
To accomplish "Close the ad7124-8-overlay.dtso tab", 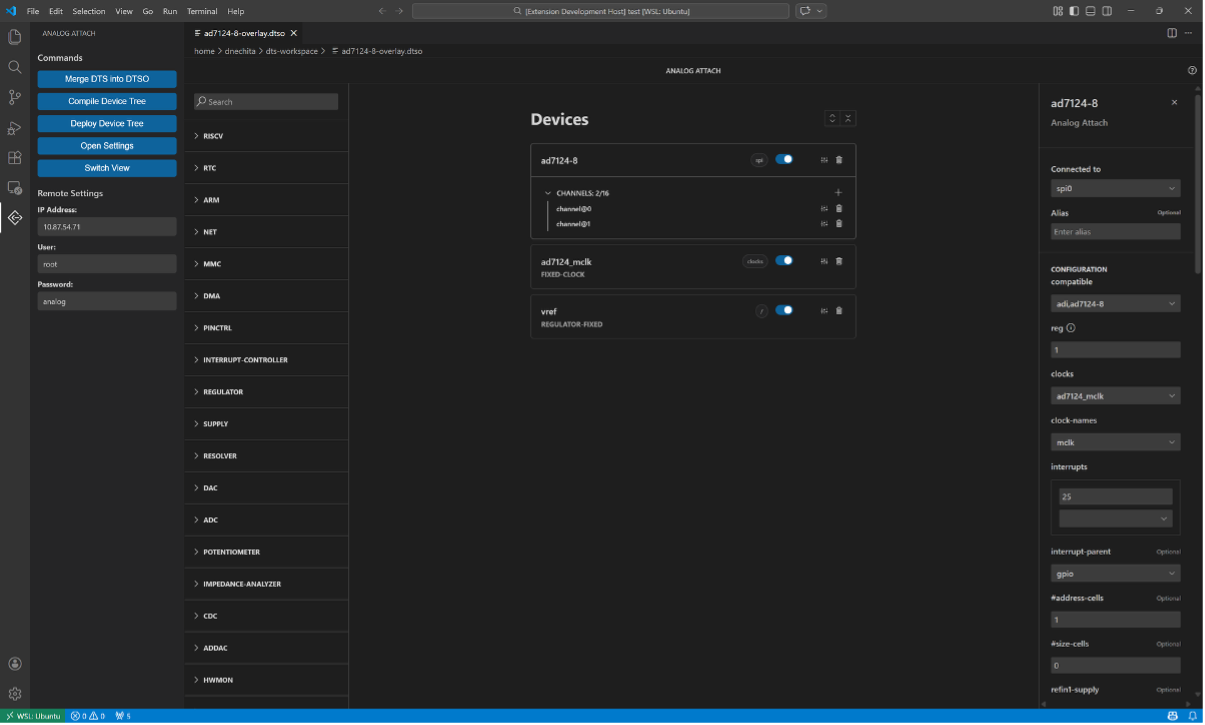I will (x=294, y=33).
